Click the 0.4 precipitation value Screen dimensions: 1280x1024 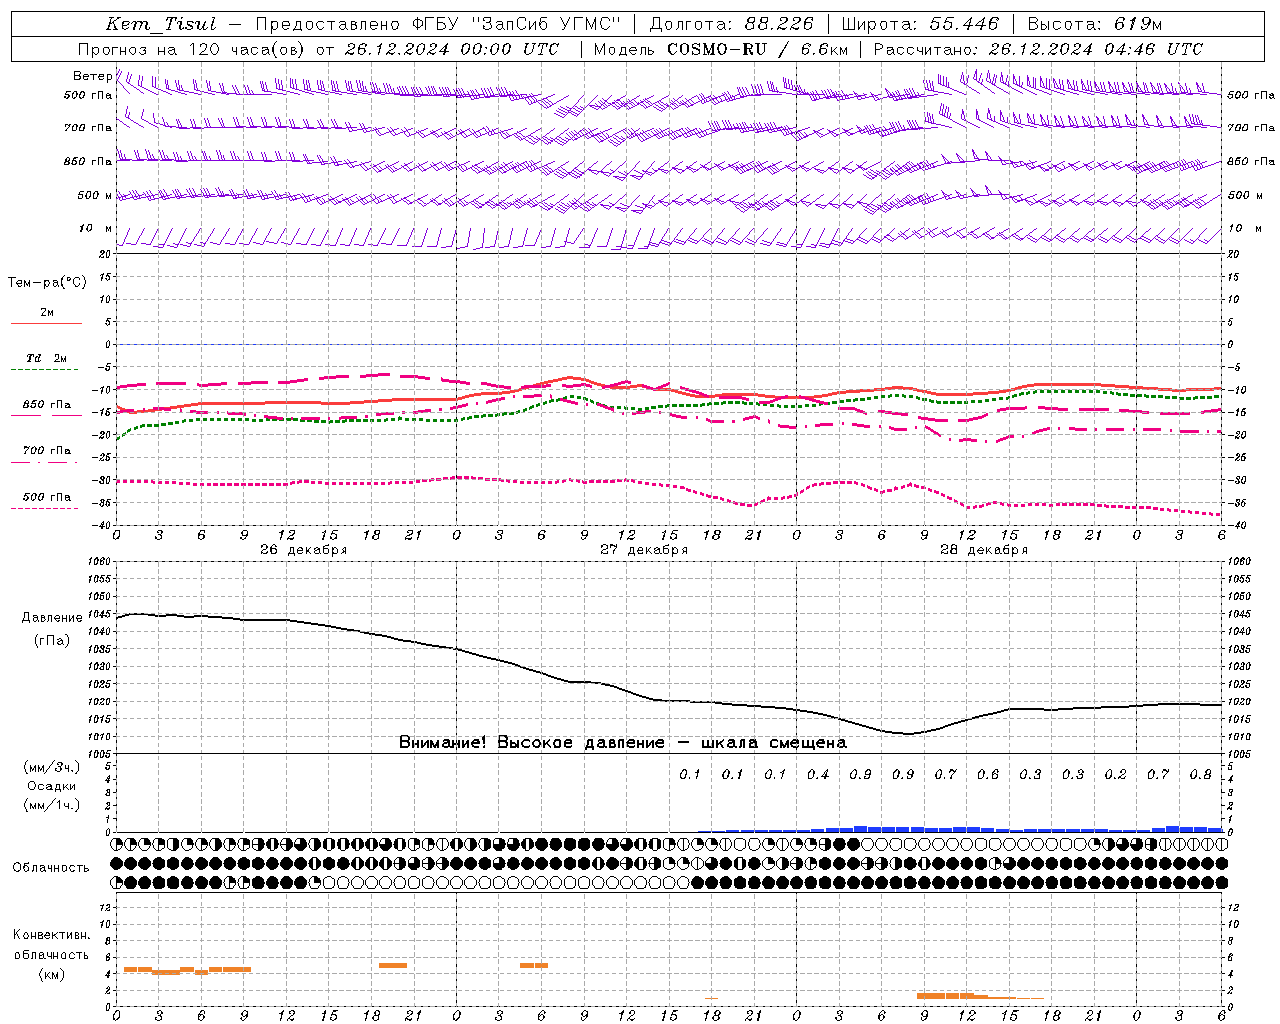[x=818, y=774]
